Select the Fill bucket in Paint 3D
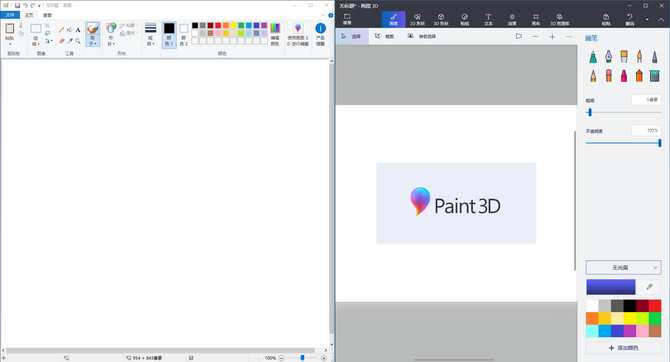The image size is (670, 362). [655, 76]
